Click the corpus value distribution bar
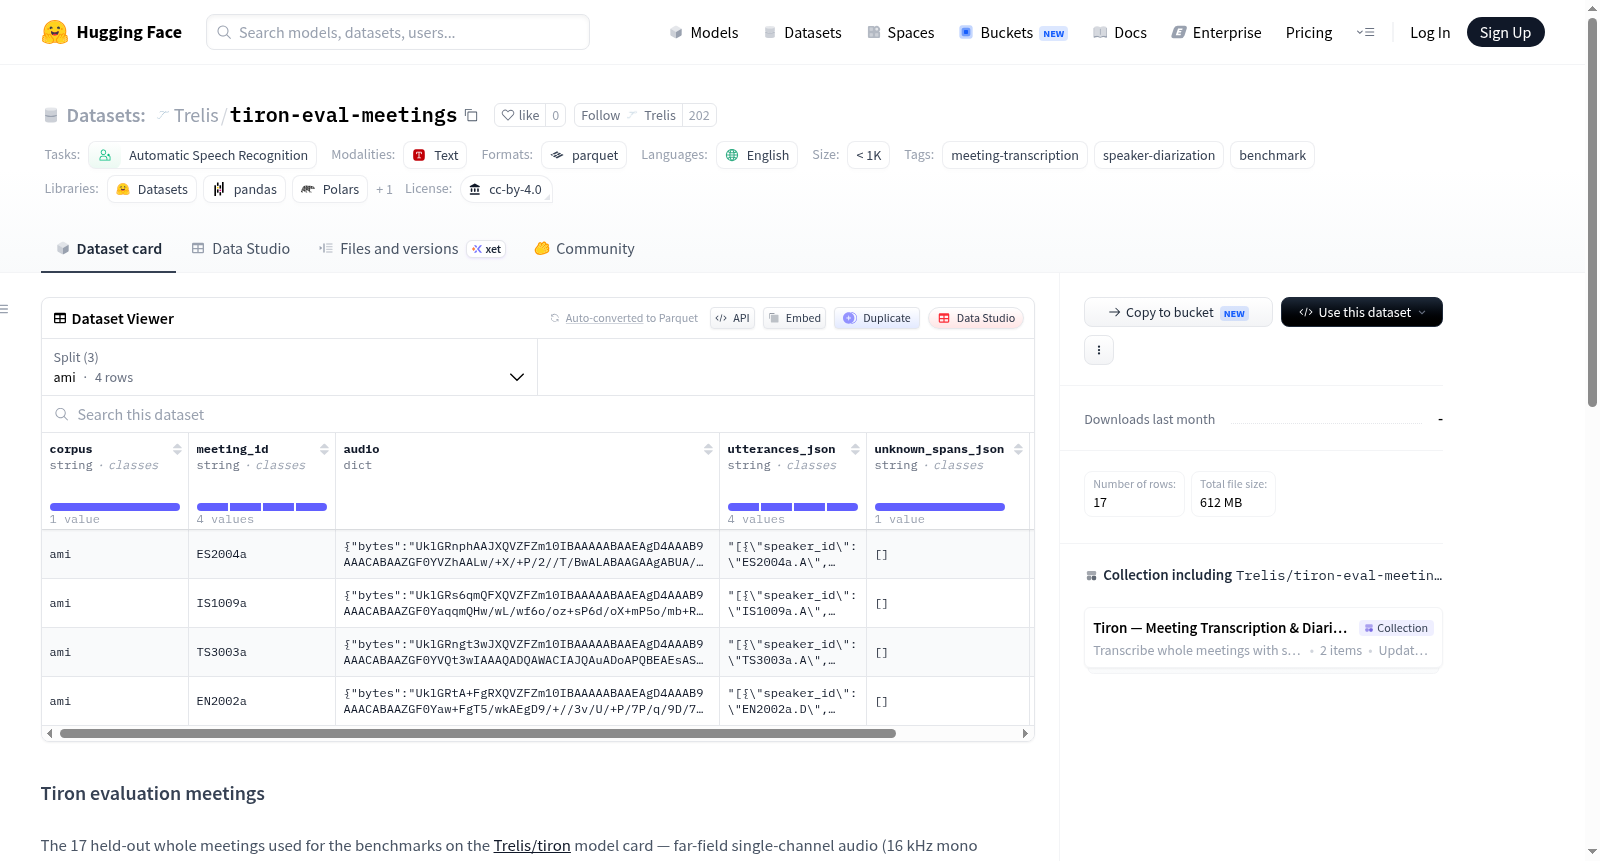The width and height of the screenshot is (1600, 861). click(115, 507)
